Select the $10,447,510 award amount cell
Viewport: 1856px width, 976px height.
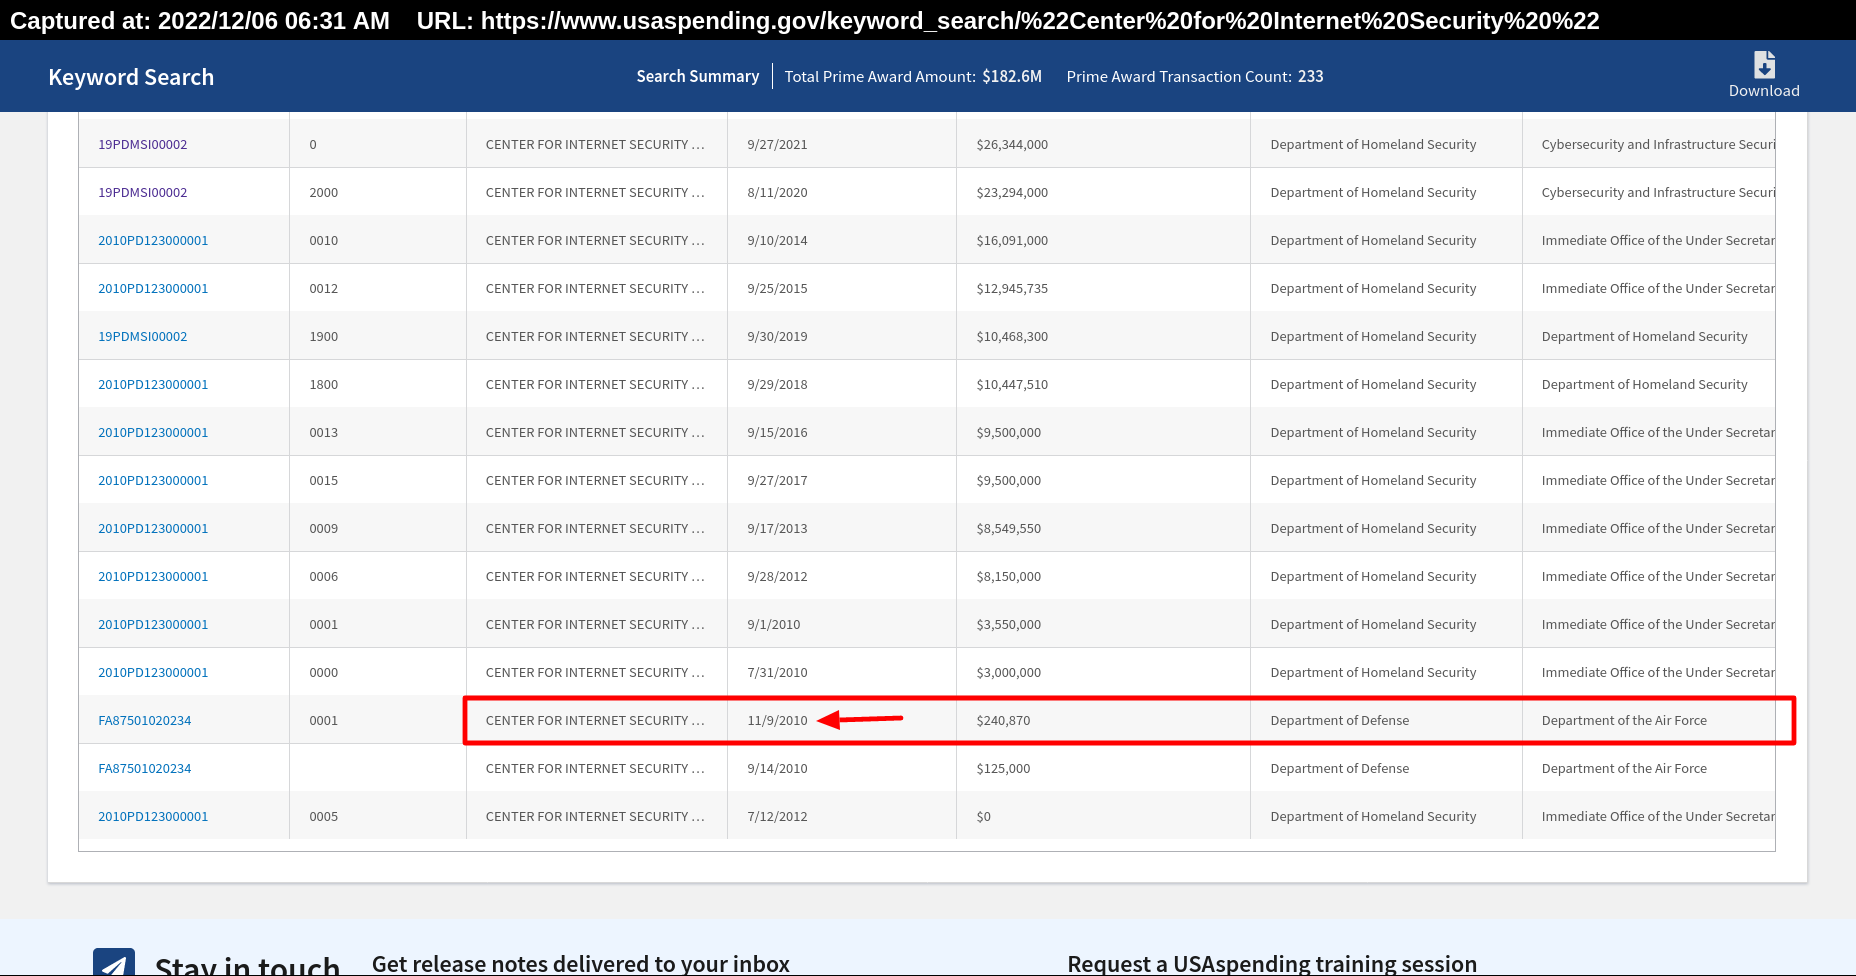pos(1103,384)
